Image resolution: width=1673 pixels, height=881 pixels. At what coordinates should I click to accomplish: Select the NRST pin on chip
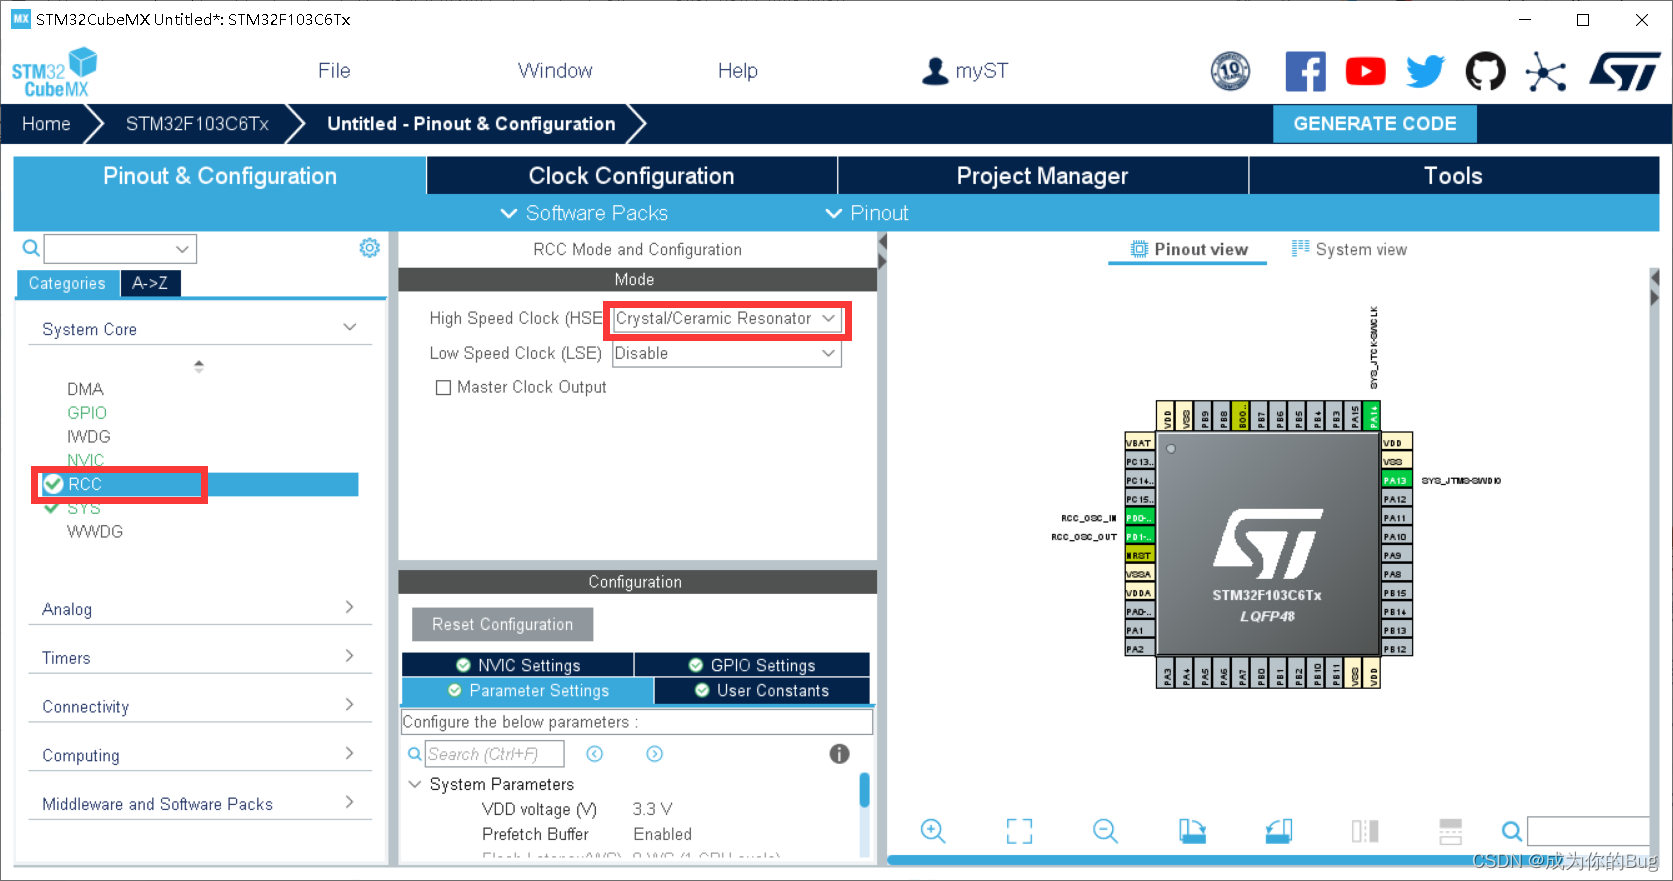pos(1139,555)
